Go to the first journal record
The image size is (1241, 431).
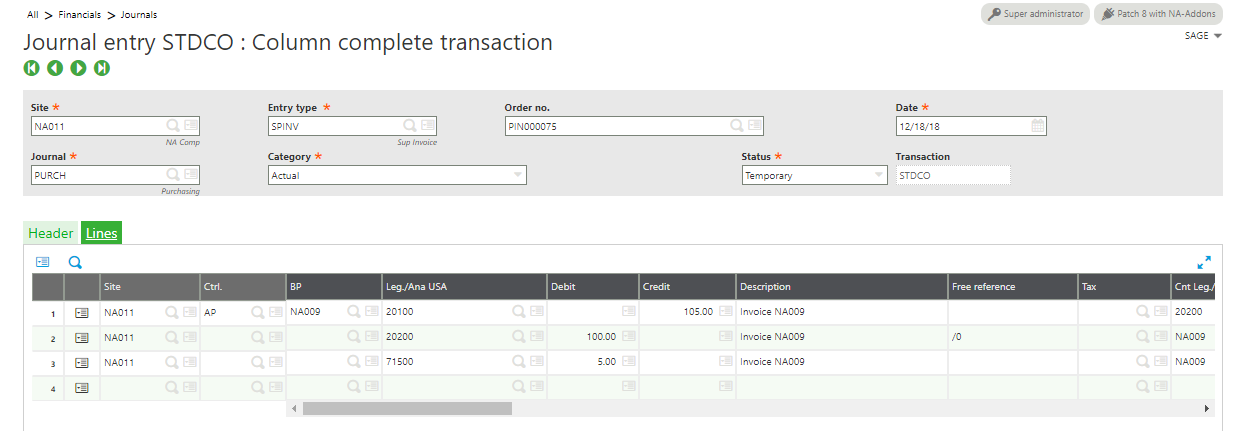tap(31, 68)
